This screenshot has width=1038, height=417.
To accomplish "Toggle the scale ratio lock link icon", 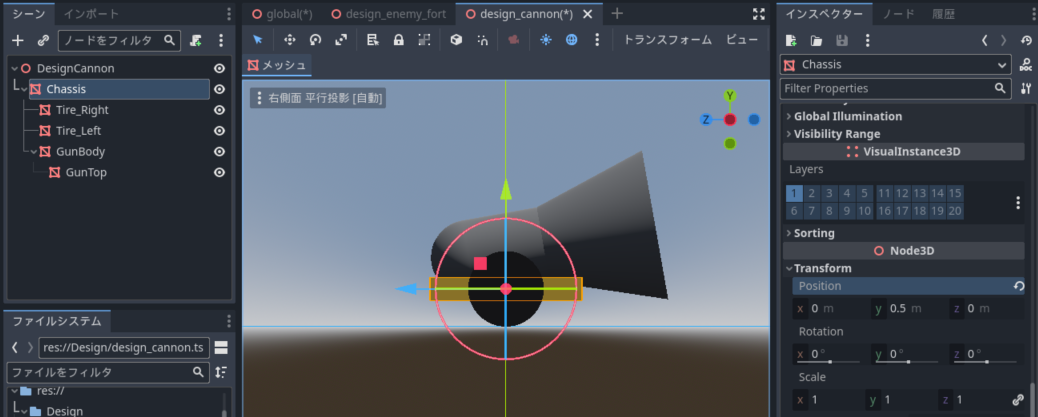I will point(1018,400).
